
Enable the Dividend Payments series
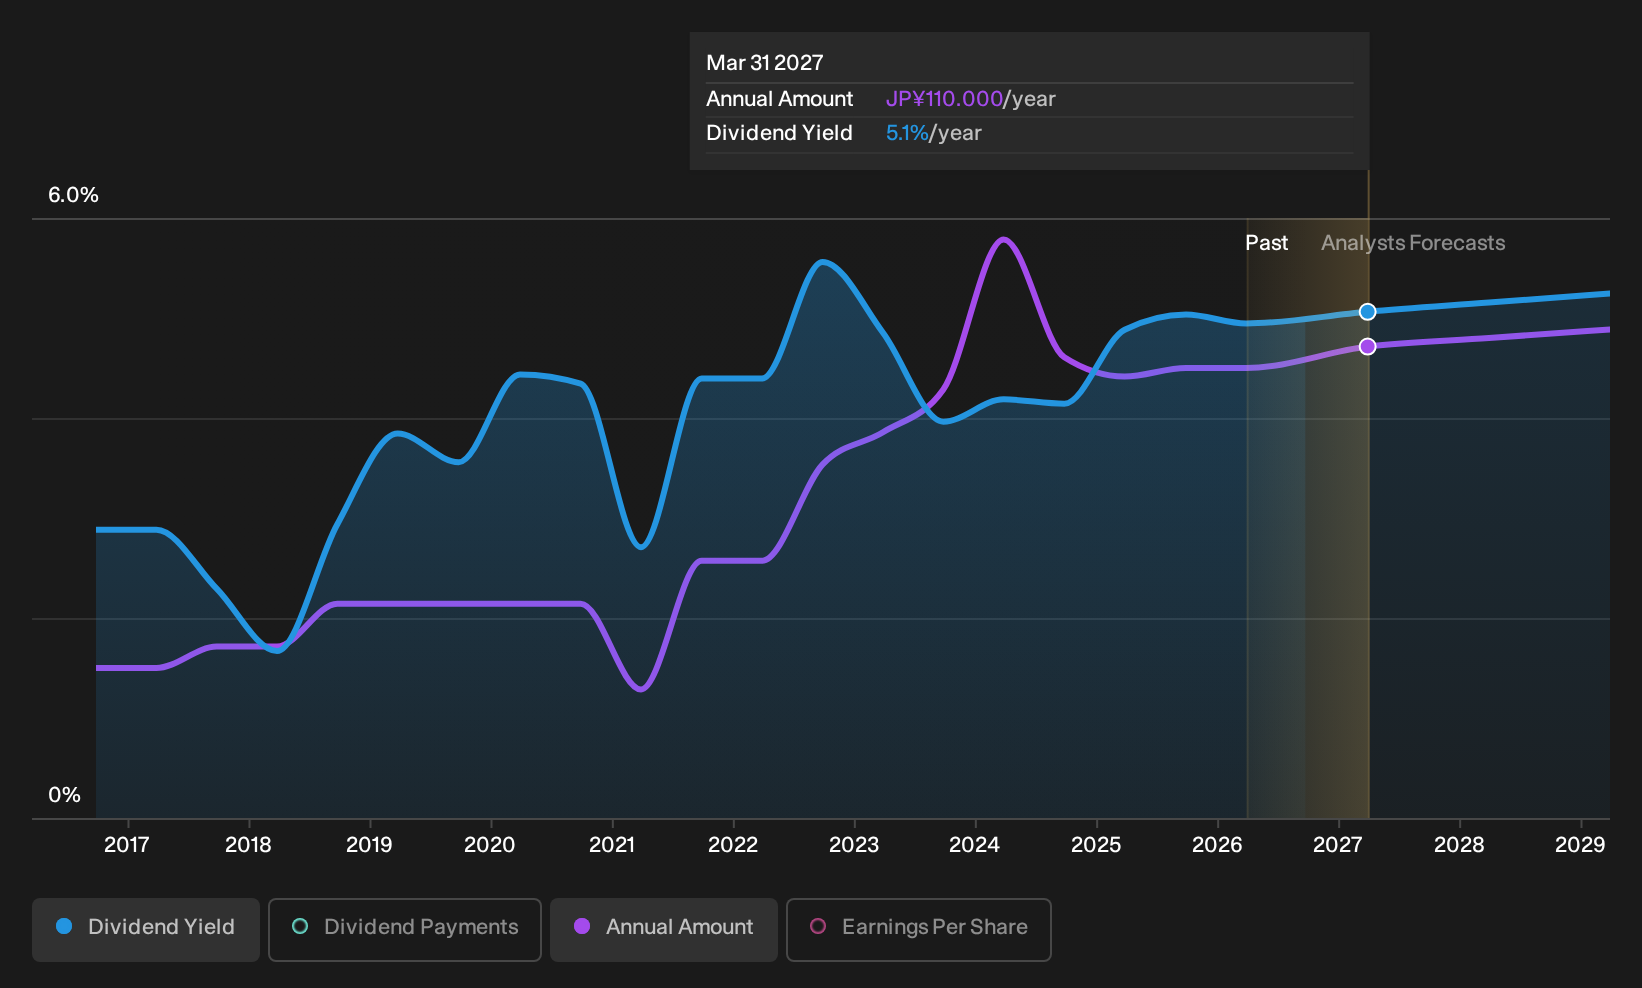click(x=405, y=930)
